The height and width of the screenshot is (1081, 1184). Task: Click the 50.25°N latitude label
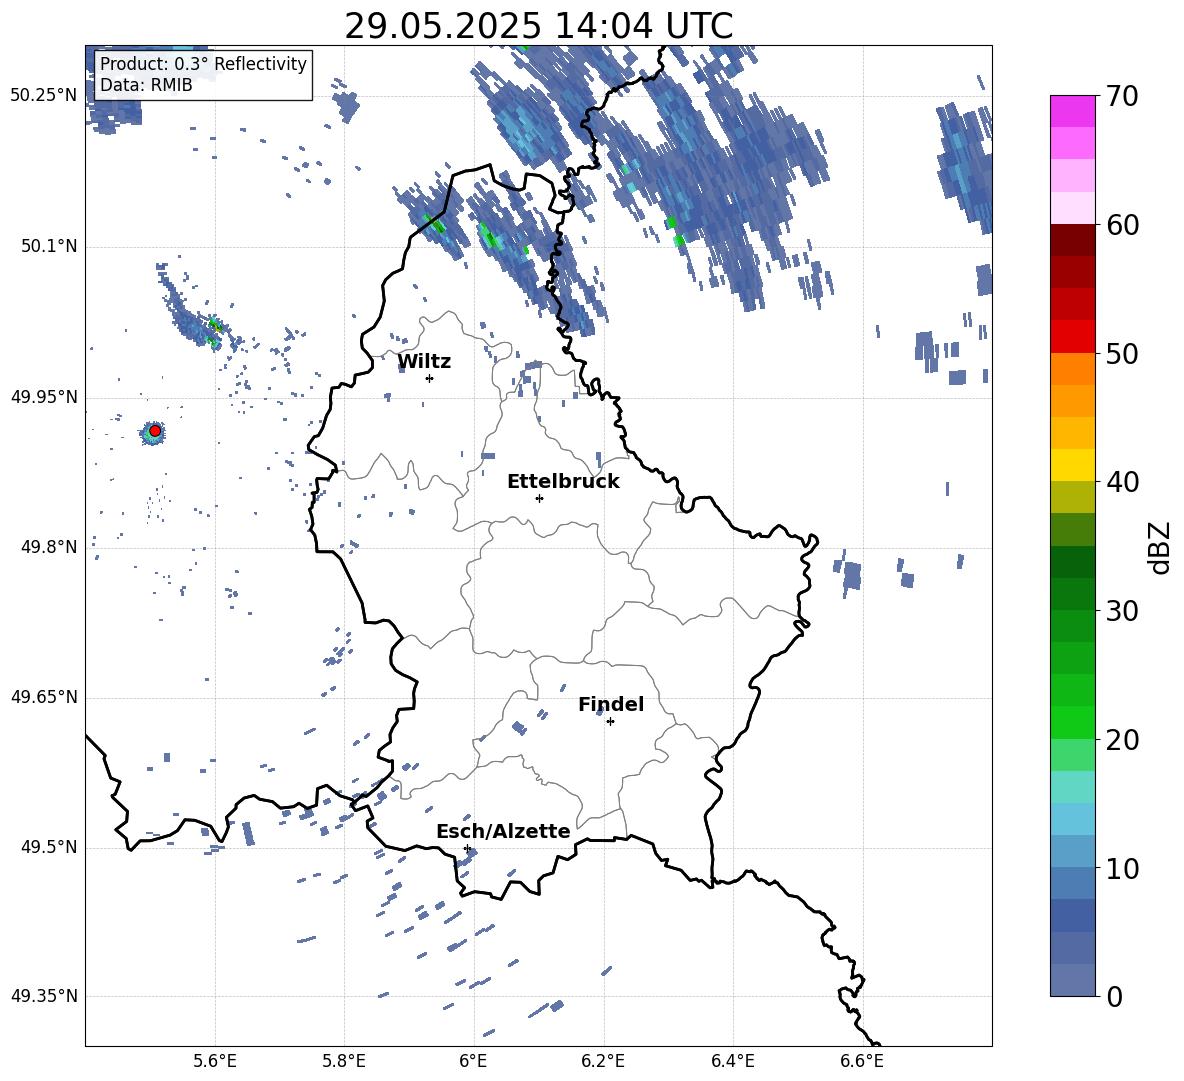pos(44,96)
